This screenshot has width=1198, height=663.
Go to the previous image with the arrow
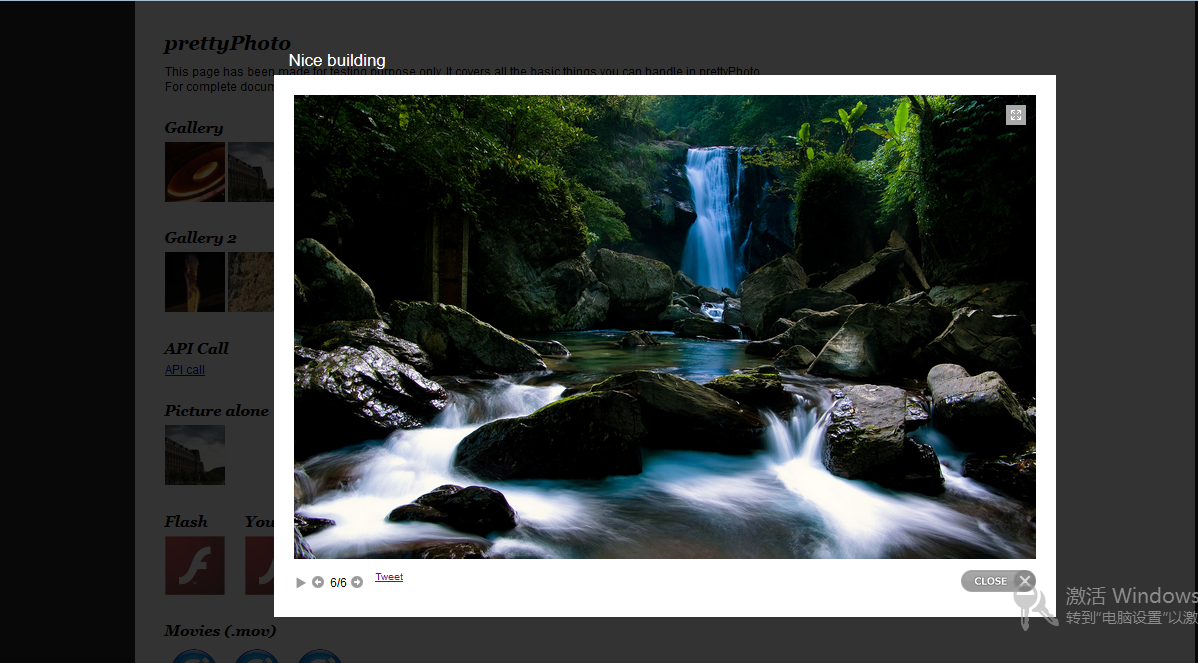318,582
